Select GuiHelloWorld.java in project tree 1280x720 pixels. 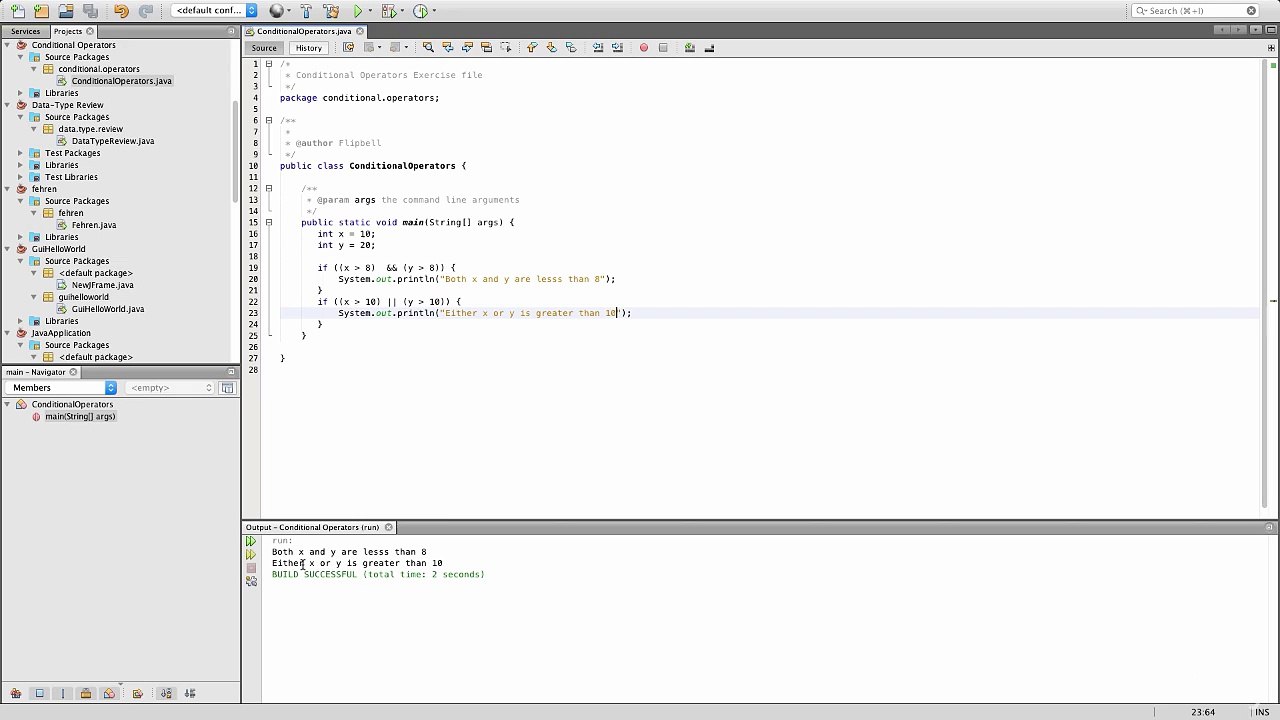[108, 309]
